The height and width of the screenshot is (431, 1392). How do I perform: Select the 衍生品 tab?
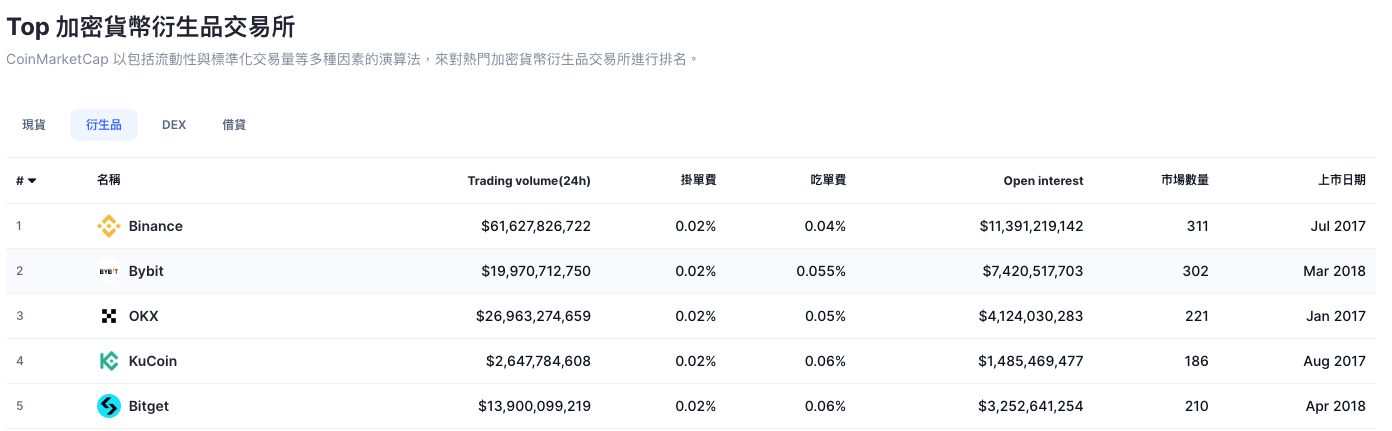[x=104, y=125]
